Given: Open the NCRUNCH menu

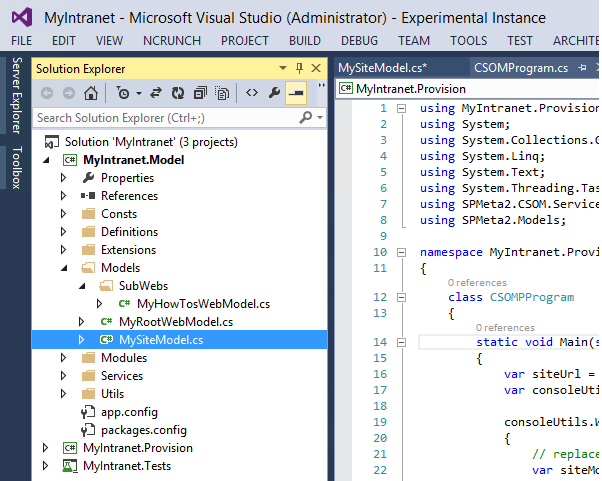Looking at the screenshot, I should (172, 40).
